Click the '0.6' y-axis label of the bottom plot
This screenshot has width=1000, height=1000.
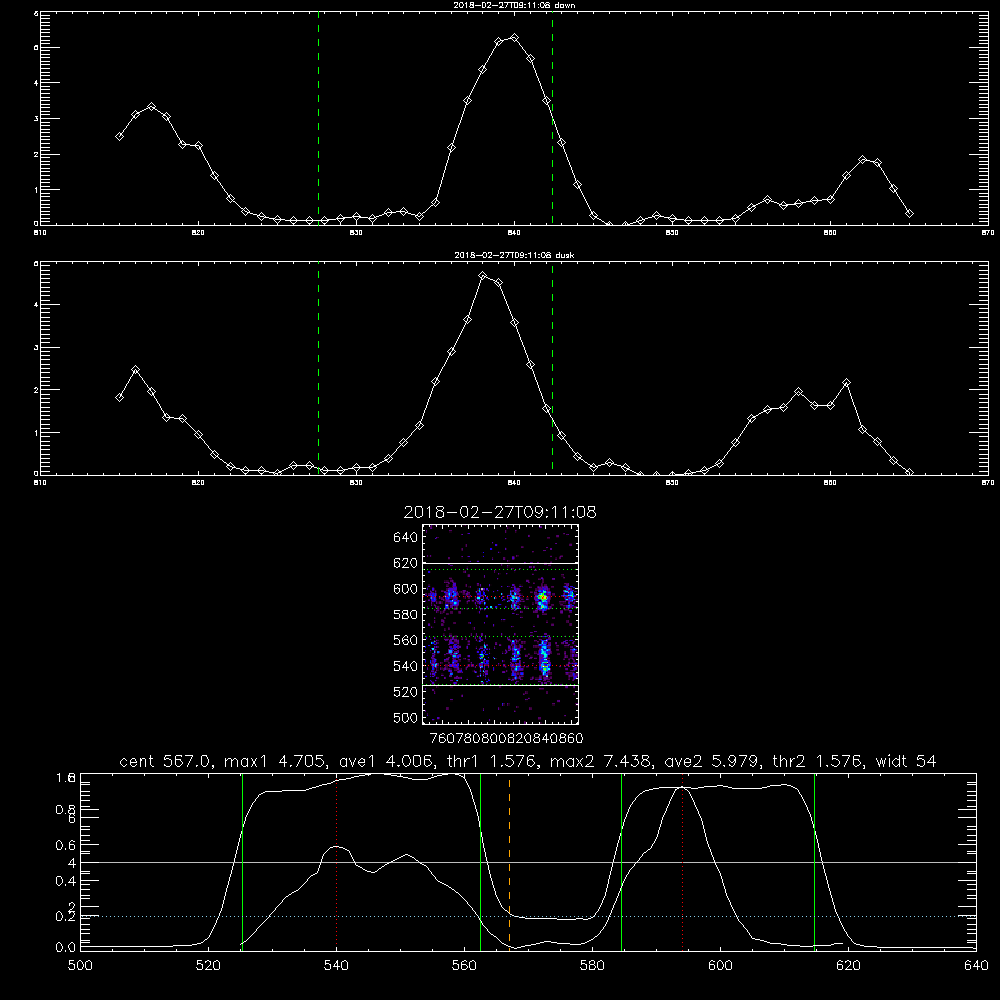pyautogui.click(x=65, y=845)
